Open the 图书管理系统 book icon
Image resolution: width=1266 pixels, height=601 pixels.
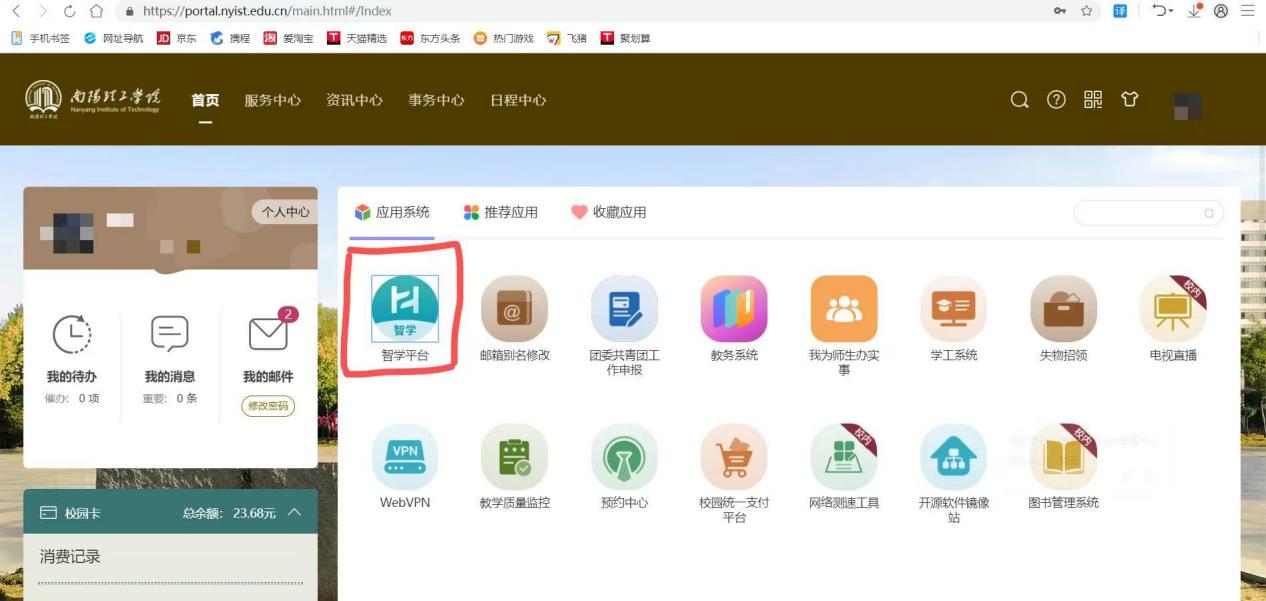tap(1063, 457)
